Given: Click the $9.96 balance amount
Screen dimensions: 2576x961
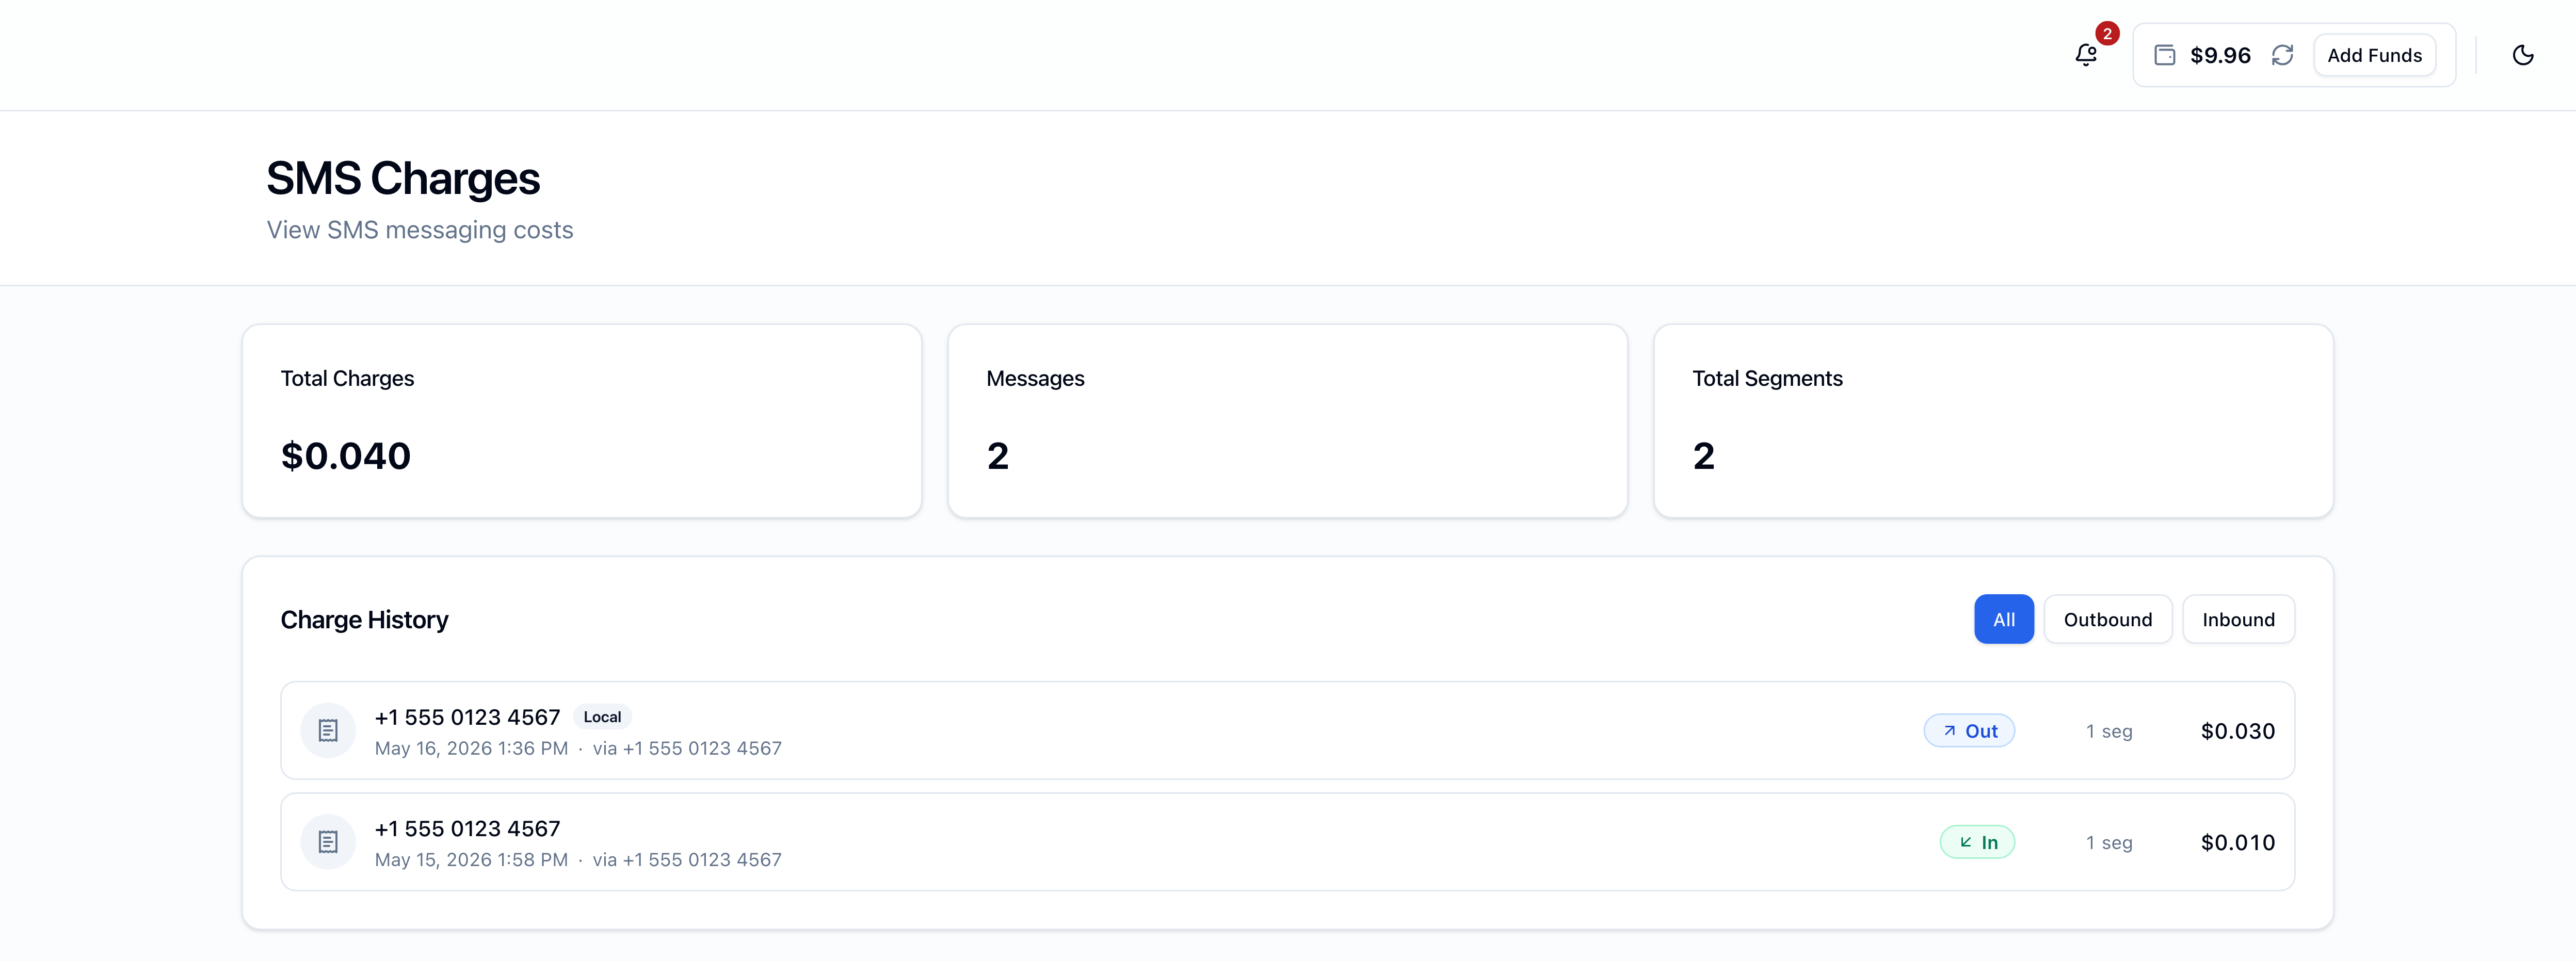Looking at the screenshot, I should 2220,55.
